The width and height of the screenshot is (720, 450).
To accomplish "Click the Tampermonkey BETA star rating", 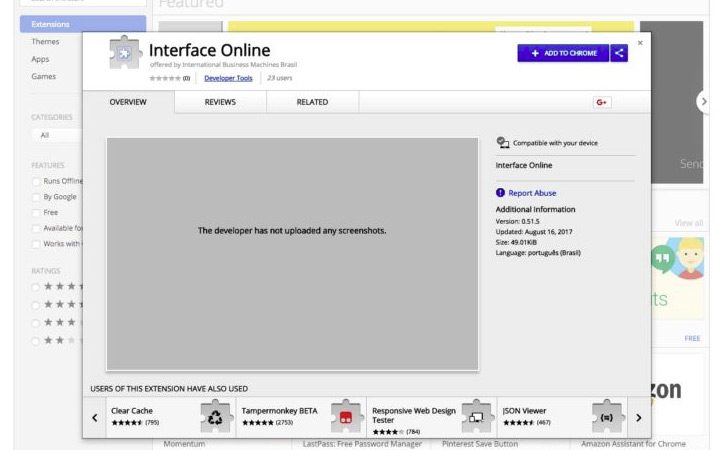I will click(258, 422).
